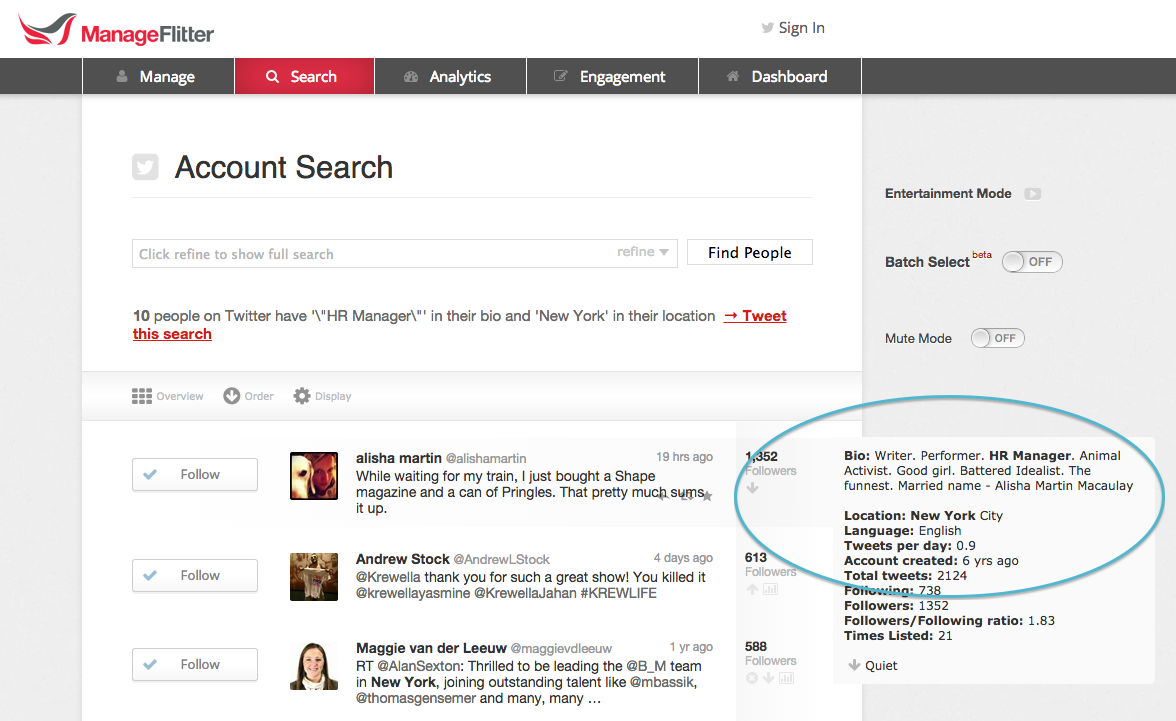Open the @B_M mention
Image resolution: width=1176 pixels, height=721 pixels.
(x=646, y=666)
